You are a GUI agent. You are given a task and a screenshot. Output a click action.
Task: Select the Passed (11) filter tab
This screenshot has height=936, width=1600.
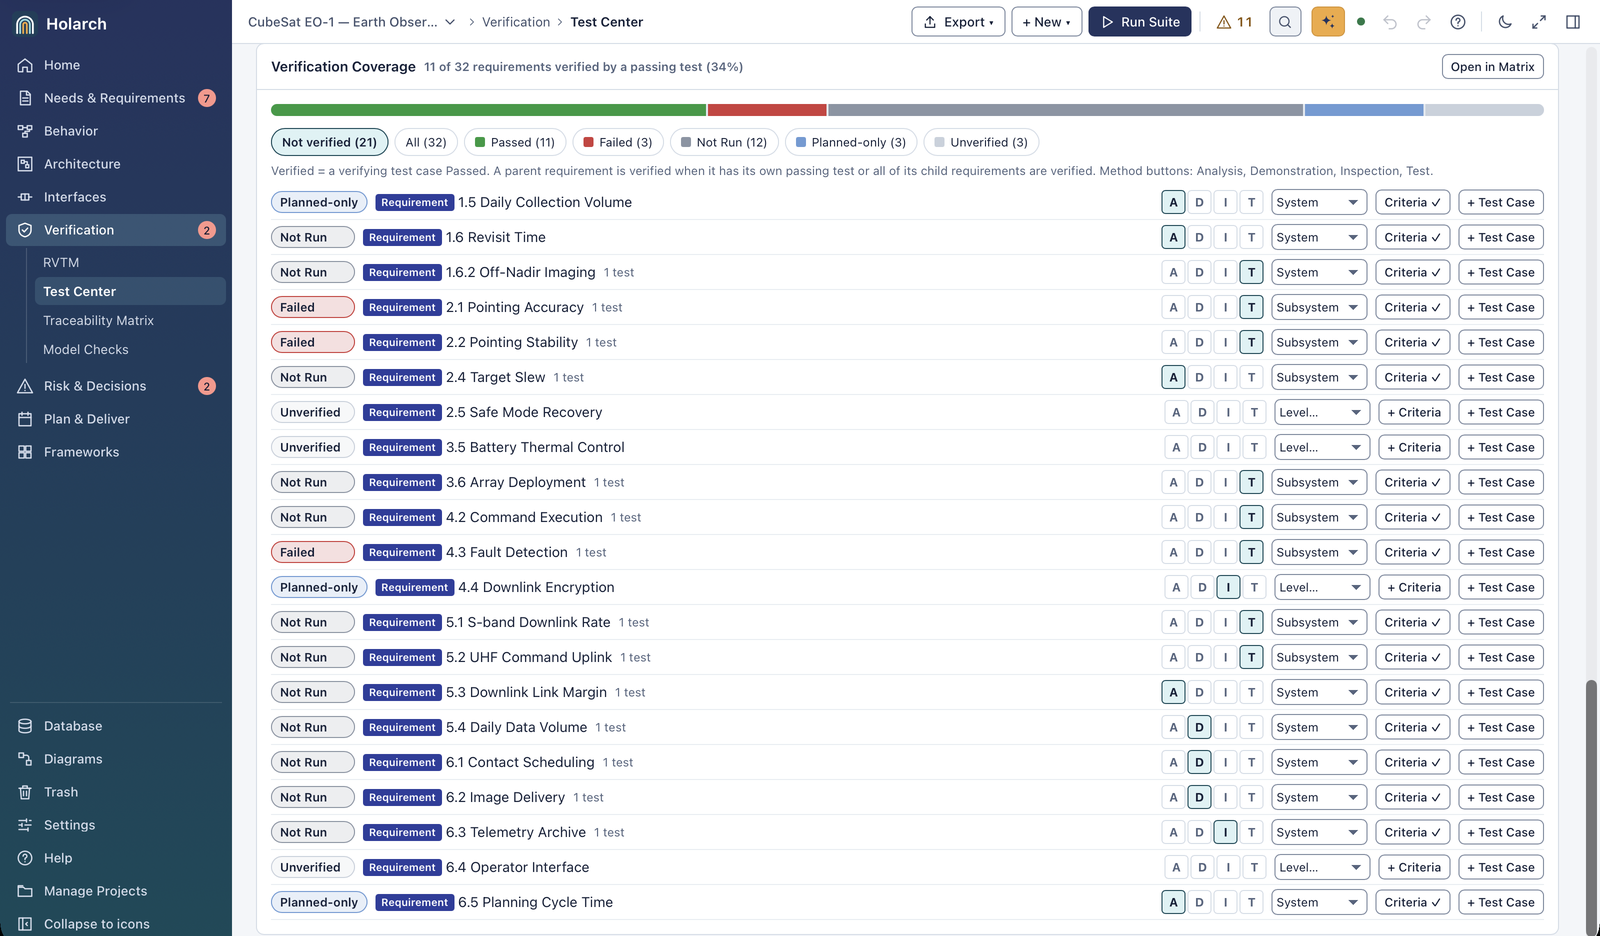[515, 142]
